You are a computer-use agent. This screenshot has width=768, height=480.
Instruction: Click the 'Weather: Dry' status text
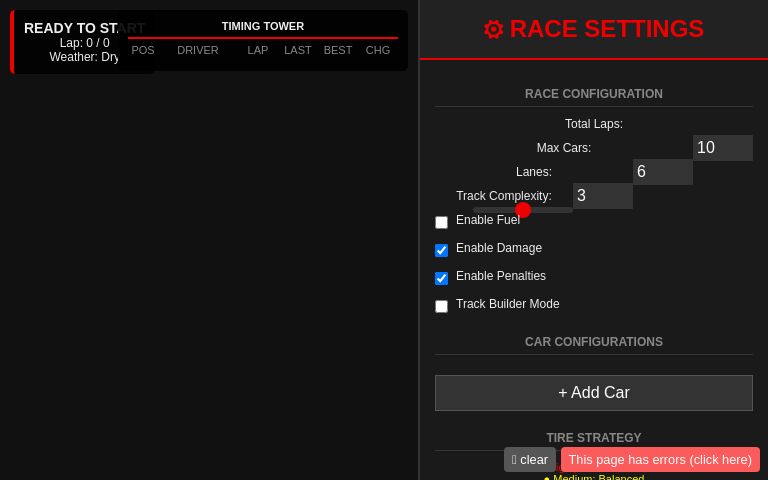[x=84, y=57]
